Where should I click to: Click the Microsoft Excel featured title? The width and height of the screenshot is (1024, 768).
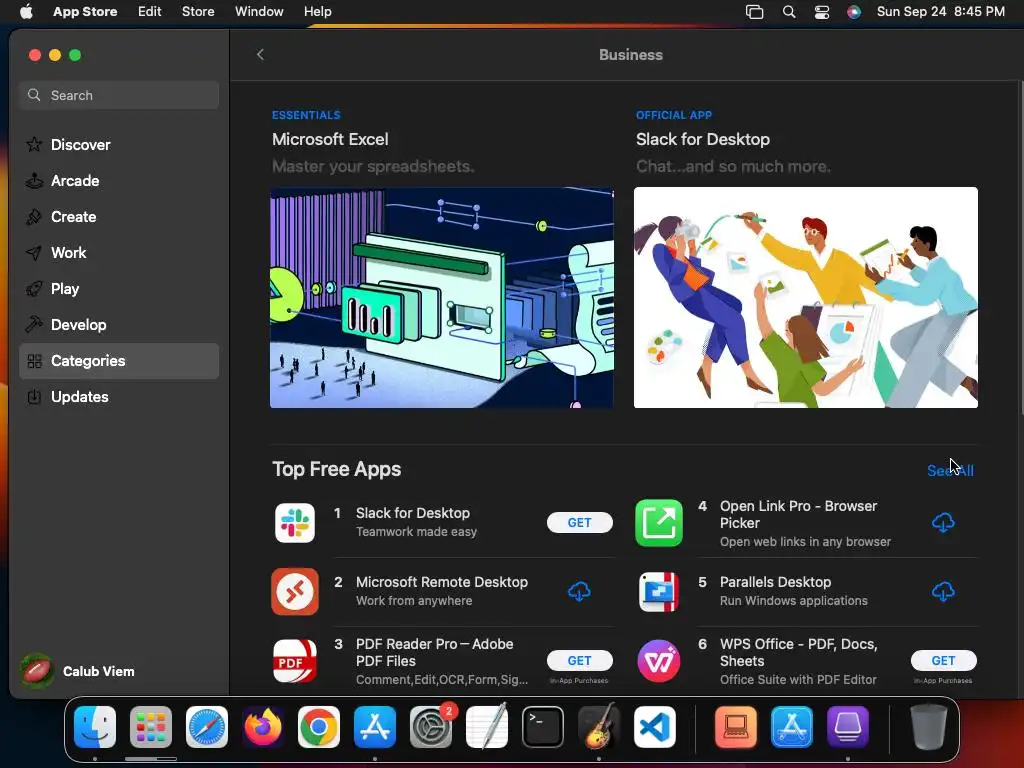(330, 139)
